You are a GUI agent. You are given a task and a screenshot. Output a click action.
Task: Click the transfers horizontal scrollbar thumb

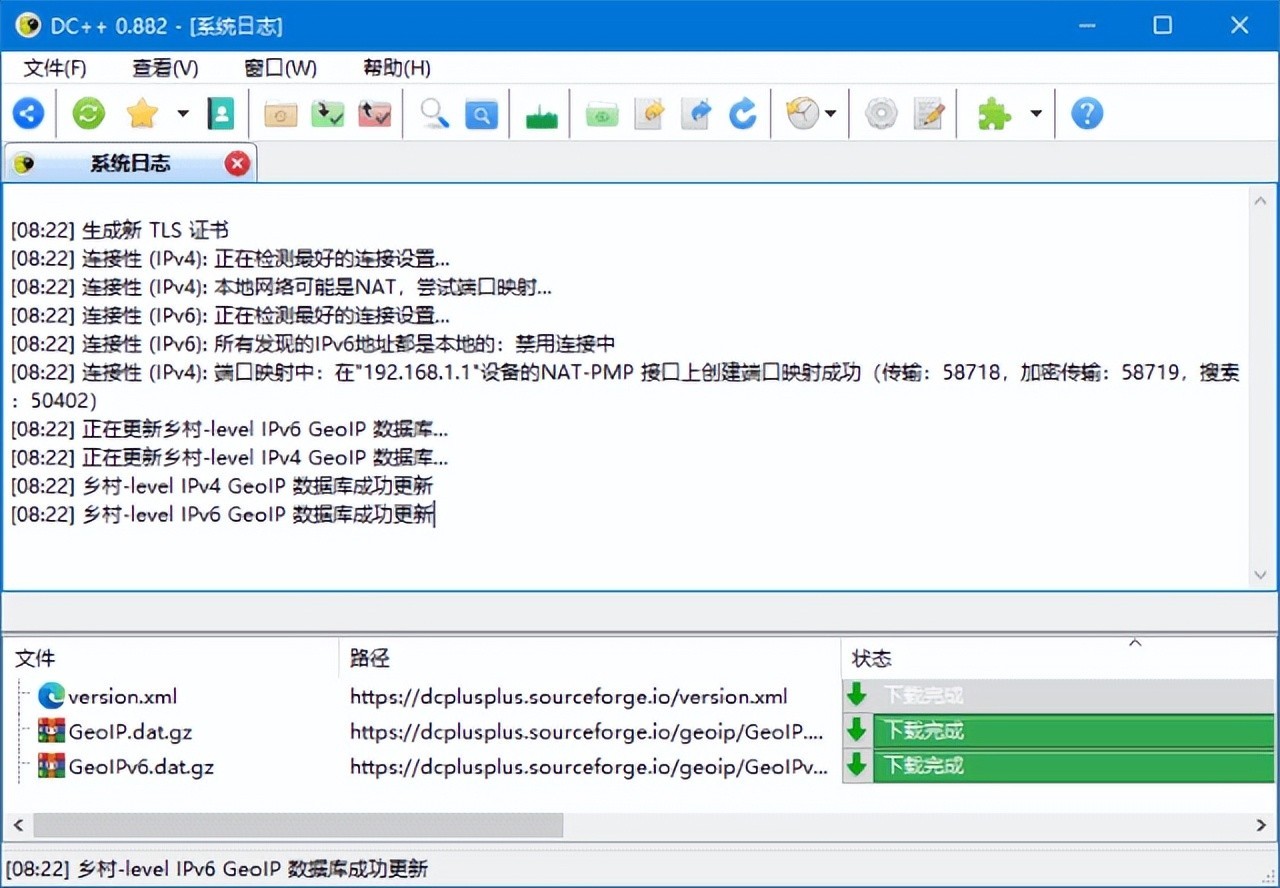coord(298,825)
